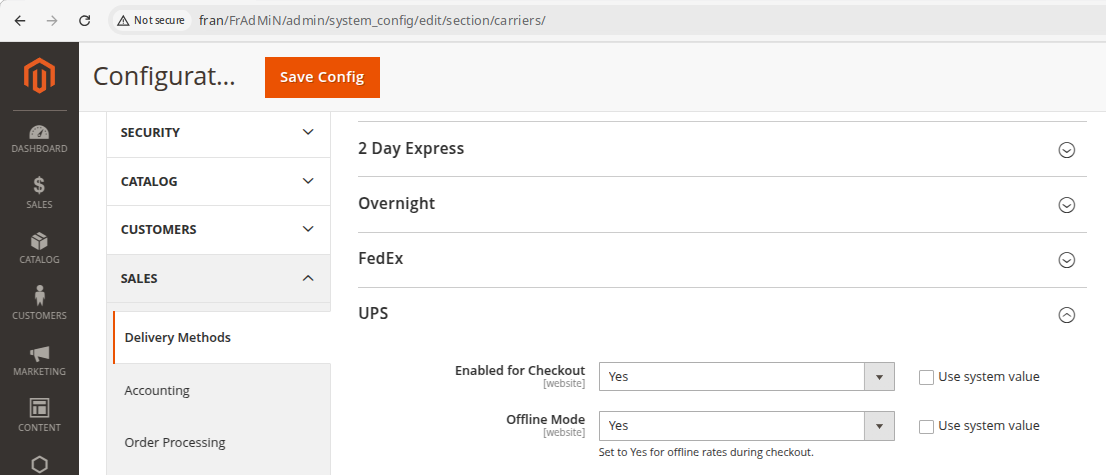Collapse the UPS section
1106x475 pixels.
[x=1066, y=314]
